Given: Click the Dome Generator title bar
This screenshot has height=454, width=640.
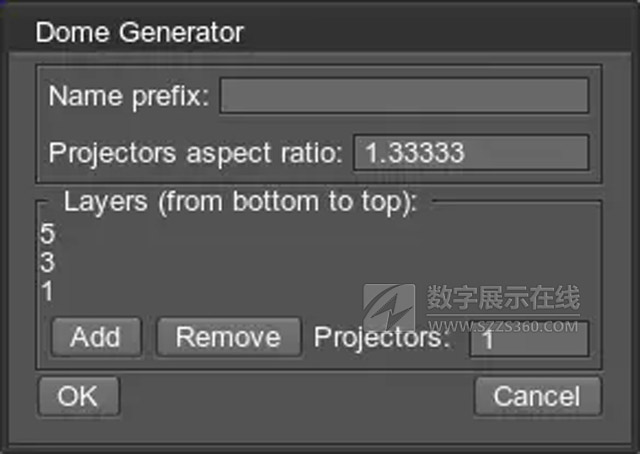Looking at the screenshot, I should click(320, 32).
